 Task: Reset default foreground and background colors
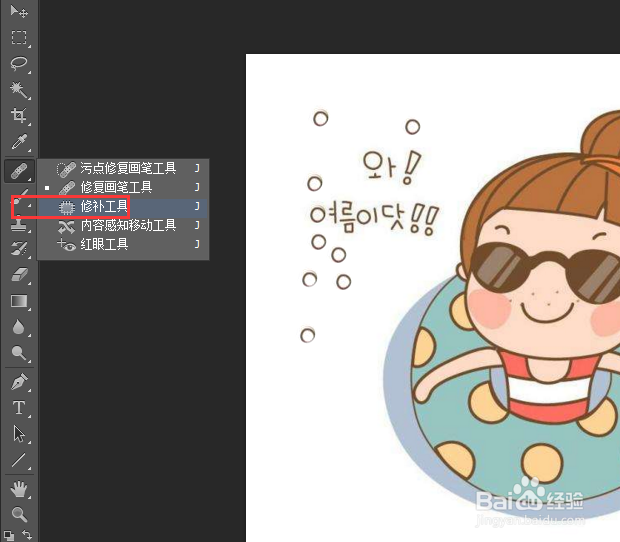[9, 535]
